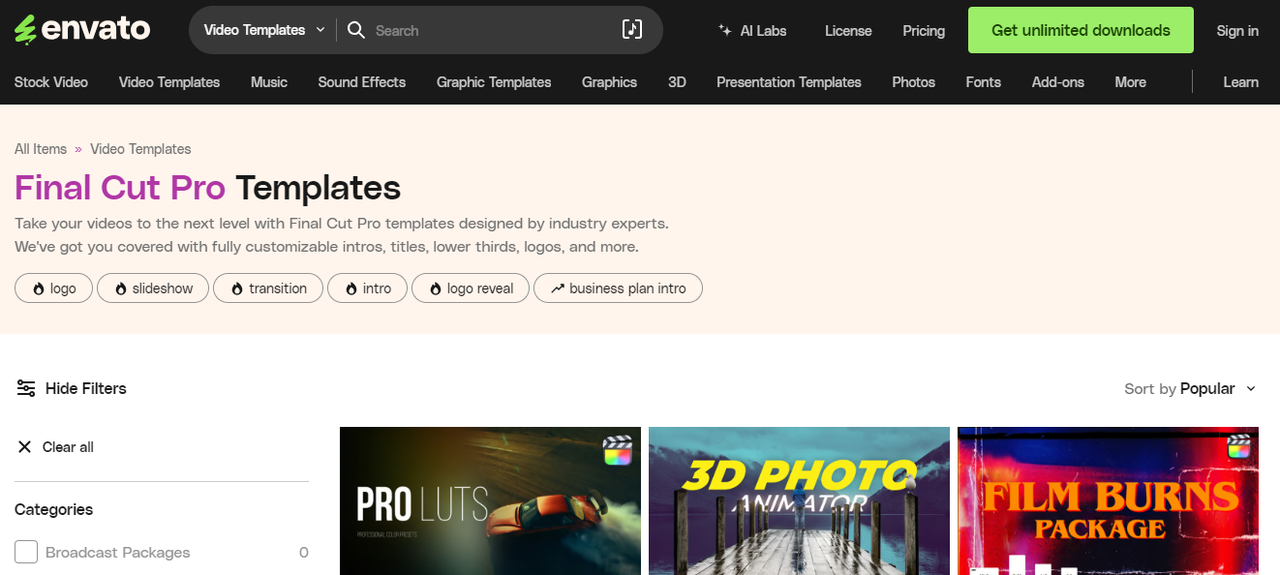Click the flame icon on the logo tag
1280x575 pixels.
[x=38, y=289]
